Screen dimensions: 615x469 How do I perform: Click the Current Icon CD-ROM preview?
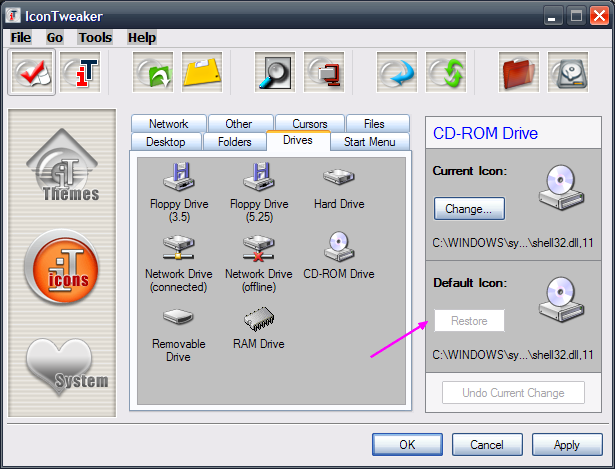pyautogui.click(x=561, y=187)
